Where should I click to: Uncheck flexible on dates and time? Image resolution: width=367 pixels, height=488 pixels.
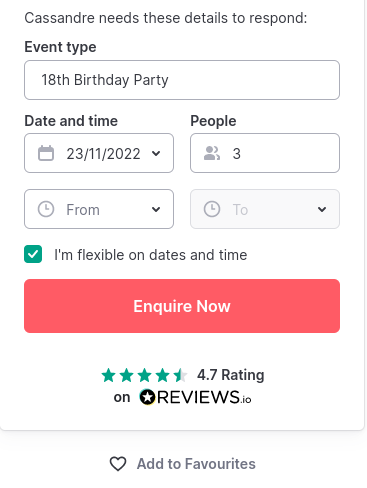tap(33, 254)
